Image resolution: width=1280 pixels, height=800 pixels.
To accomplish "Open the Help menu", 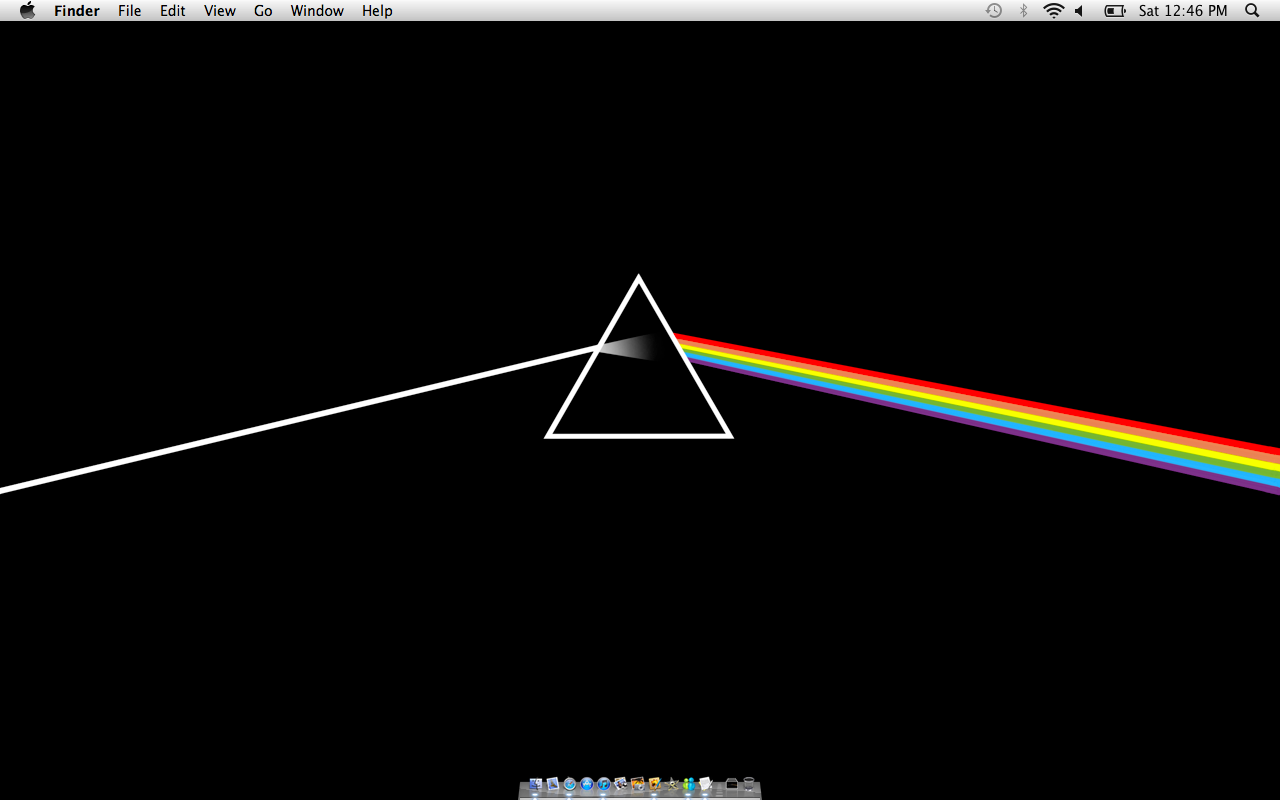I will [377, 11].
